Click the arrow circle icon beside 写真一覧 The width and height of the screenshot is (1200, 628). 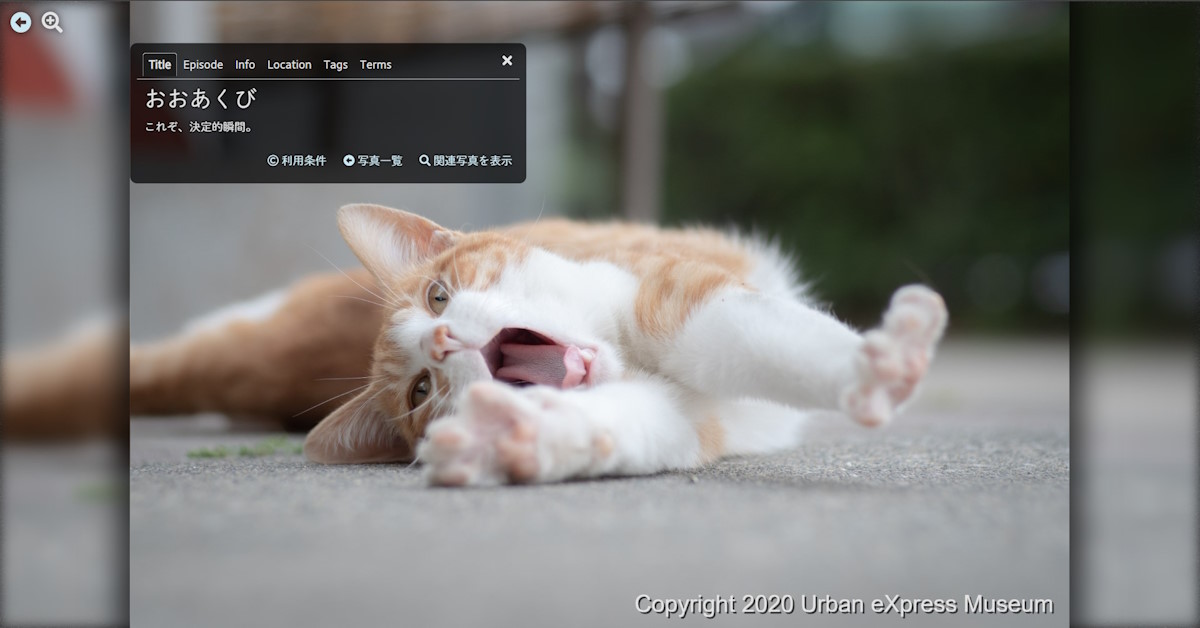click(349, 161)
